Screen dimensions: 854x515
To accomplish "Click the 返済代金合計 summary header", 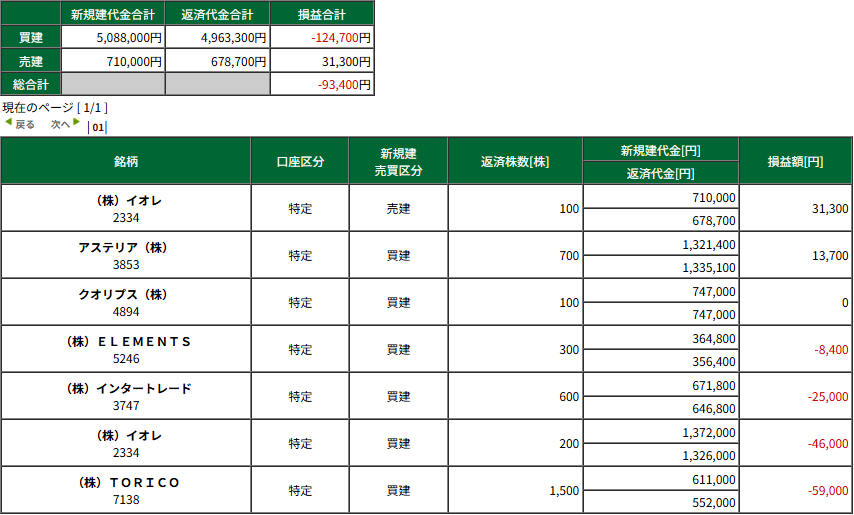I will pos(217,14).
